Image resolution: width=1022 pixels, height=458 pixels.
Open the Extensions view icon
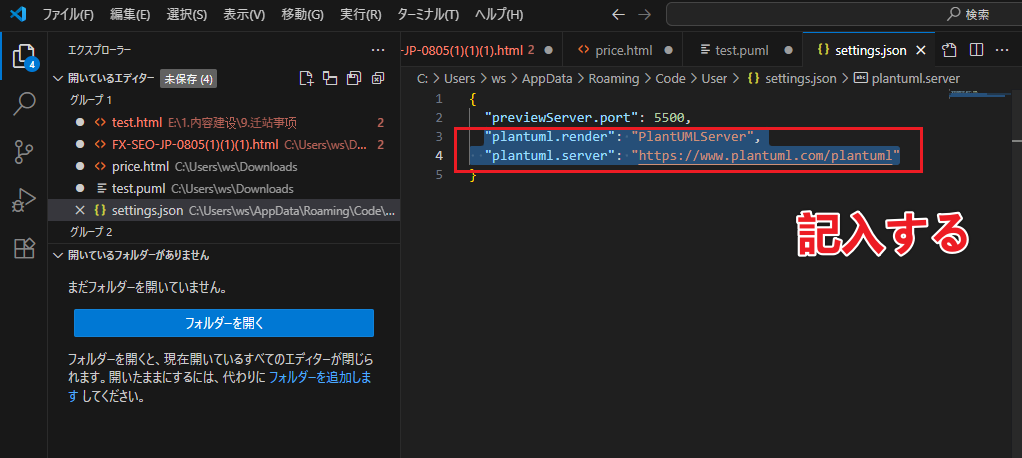pos(23,248)
